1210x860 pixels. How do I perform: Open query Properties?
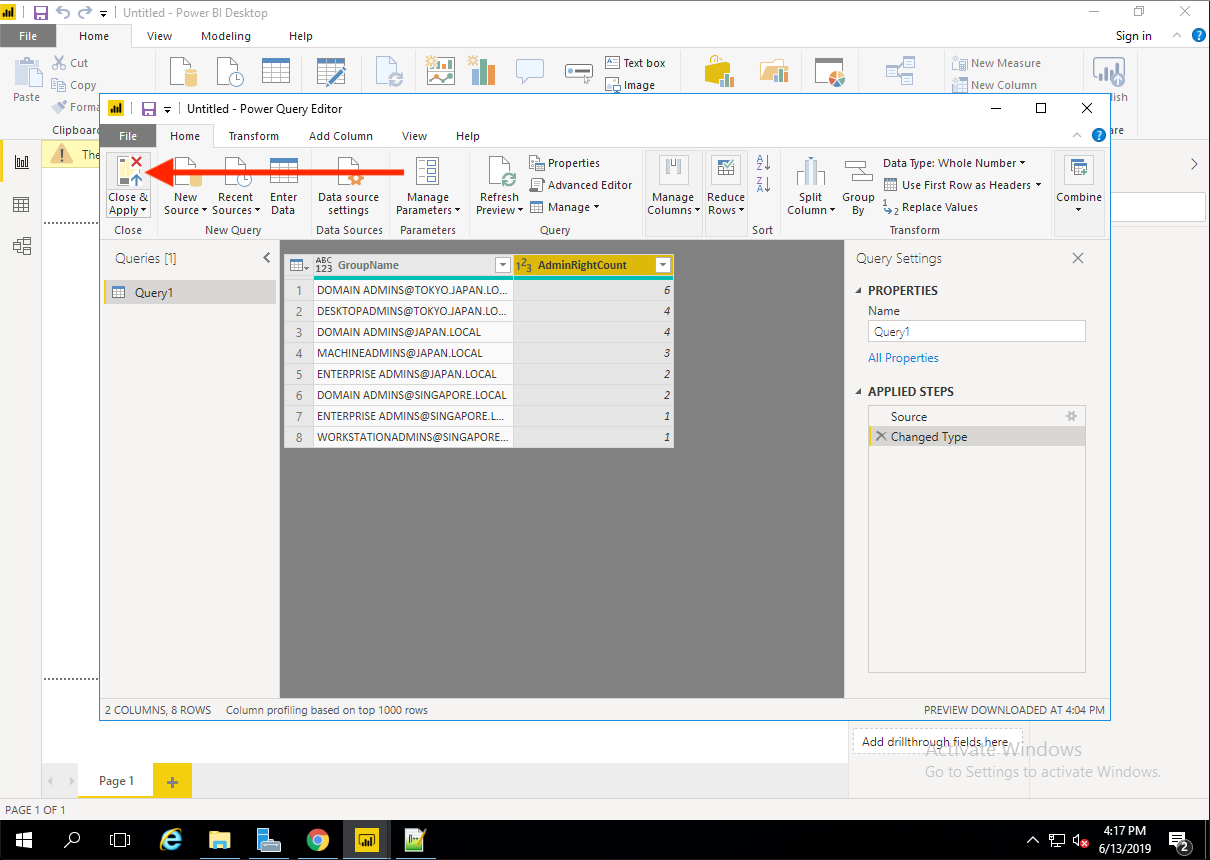[565, 163]
